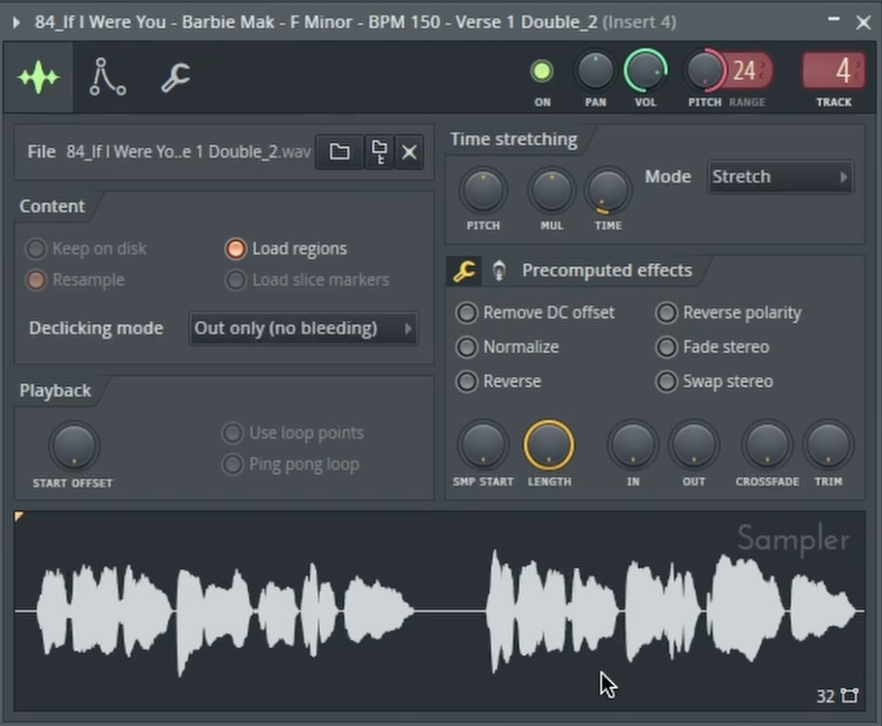Remove loaded sample with X icon

click(x=409, y=152)
